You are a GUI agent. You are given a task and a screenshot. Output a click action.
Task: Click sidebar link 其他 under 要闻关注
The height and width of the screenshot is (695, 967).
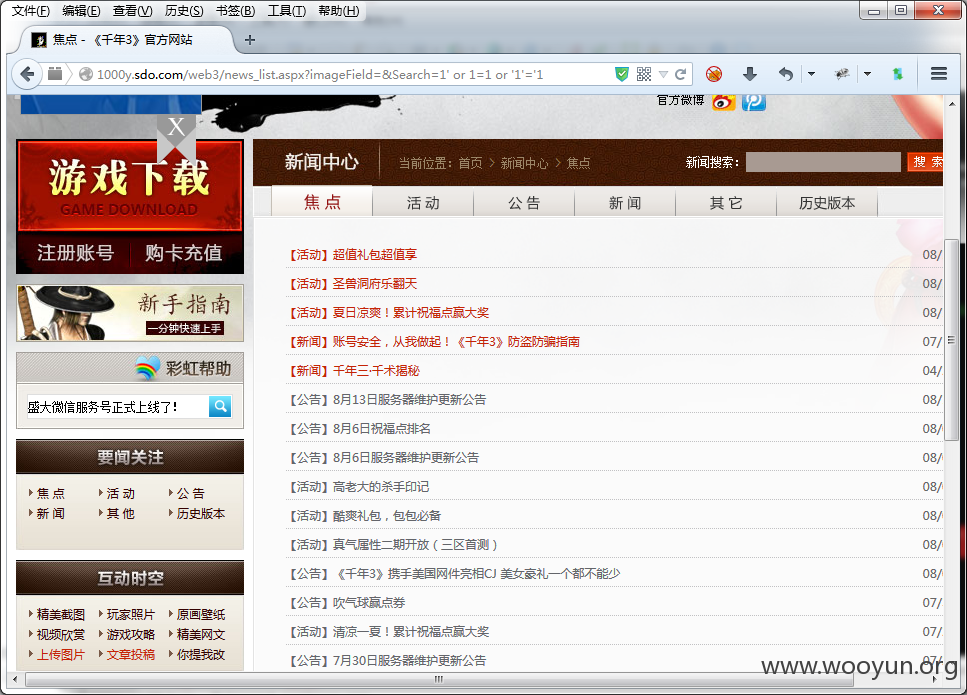(x=120, y=513)
